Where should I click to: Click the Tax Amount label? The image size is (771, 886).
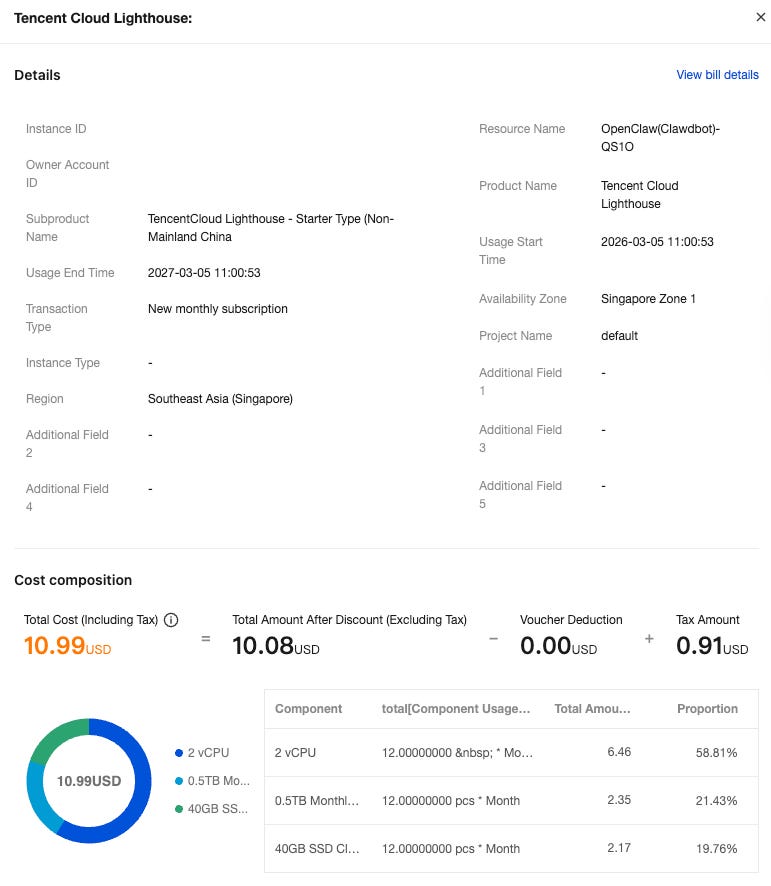[708, 620]
